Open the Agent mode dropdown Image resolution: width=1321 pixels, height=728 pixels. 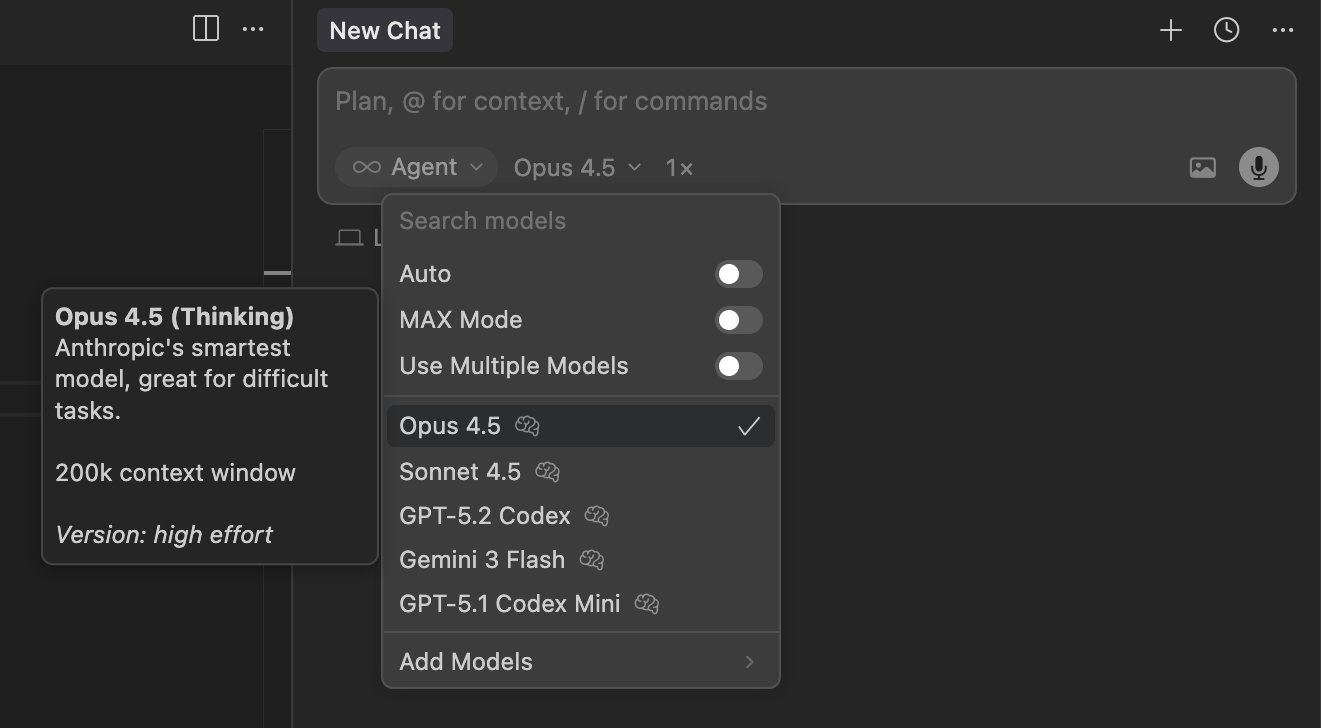[415, 167]
